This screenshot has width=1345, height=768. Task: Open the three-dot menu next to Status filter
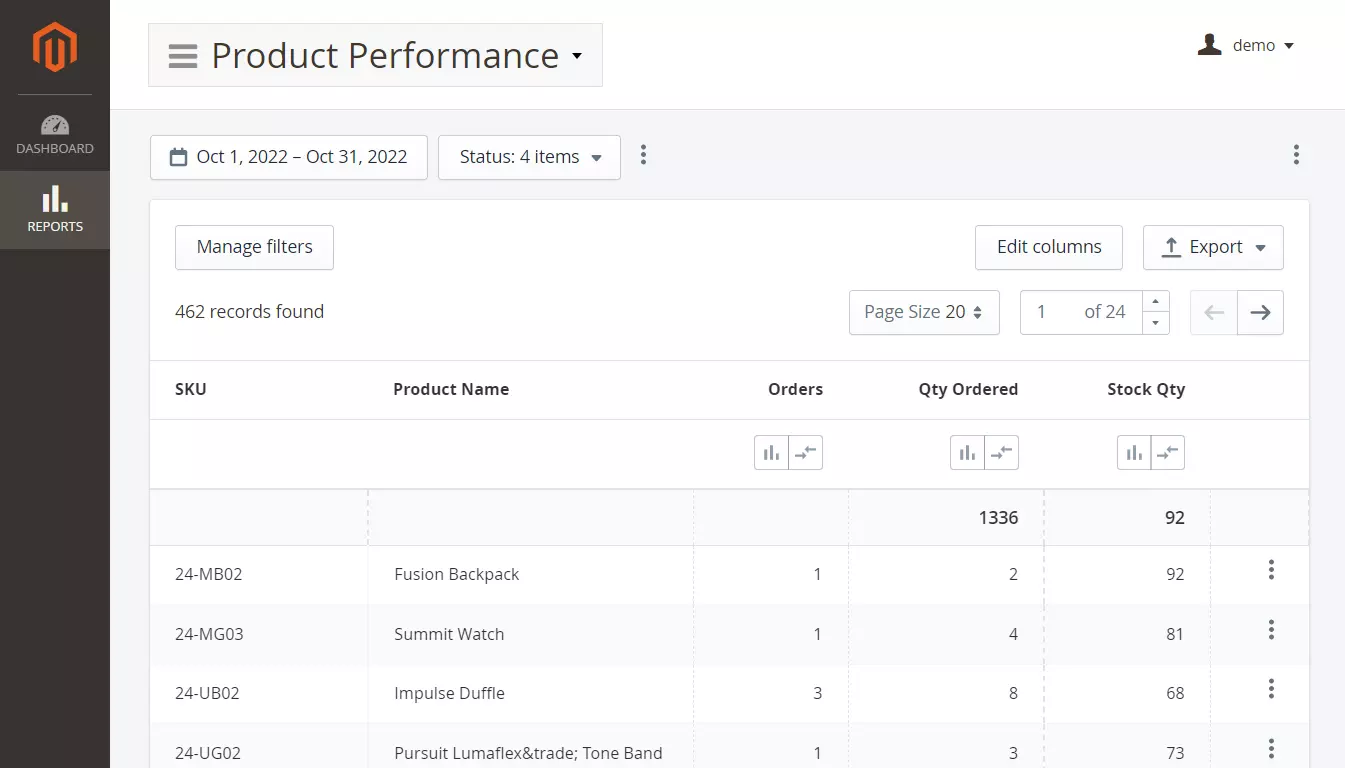[643, 155]
